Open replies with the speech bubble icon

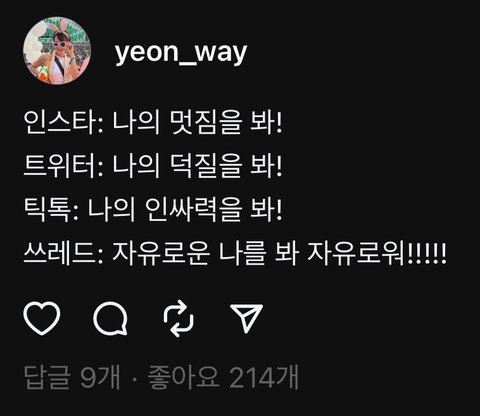(x=110, y=318)
